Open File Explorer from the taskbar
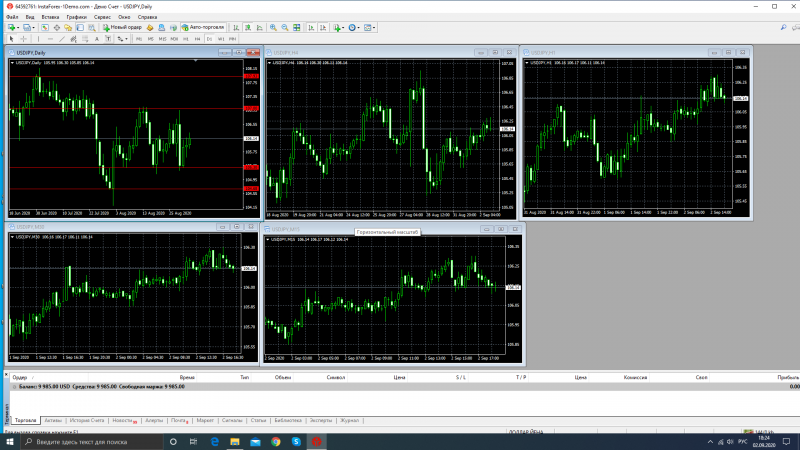This screenshot has height=450, width=800. click(x=235, y=442)
